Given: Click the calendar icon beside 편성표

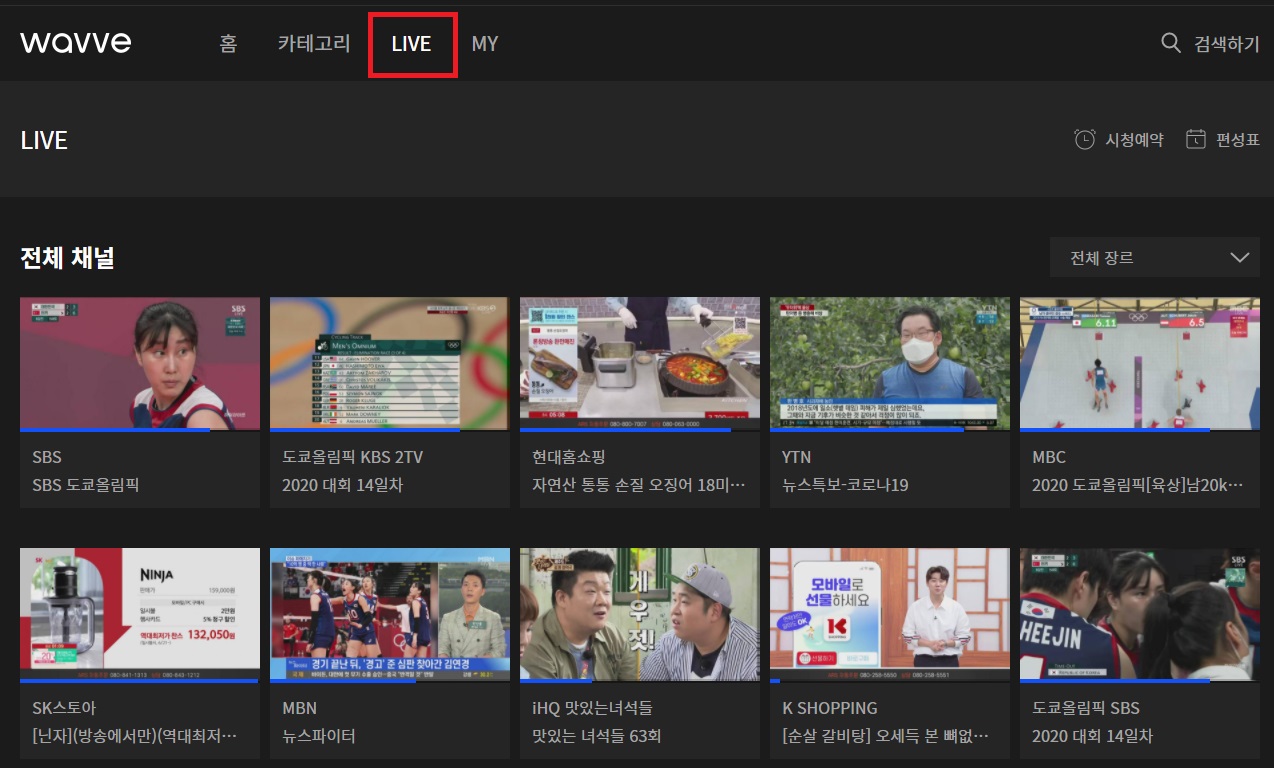Looking at the screenshot, I should click(x=1195, y=139).
